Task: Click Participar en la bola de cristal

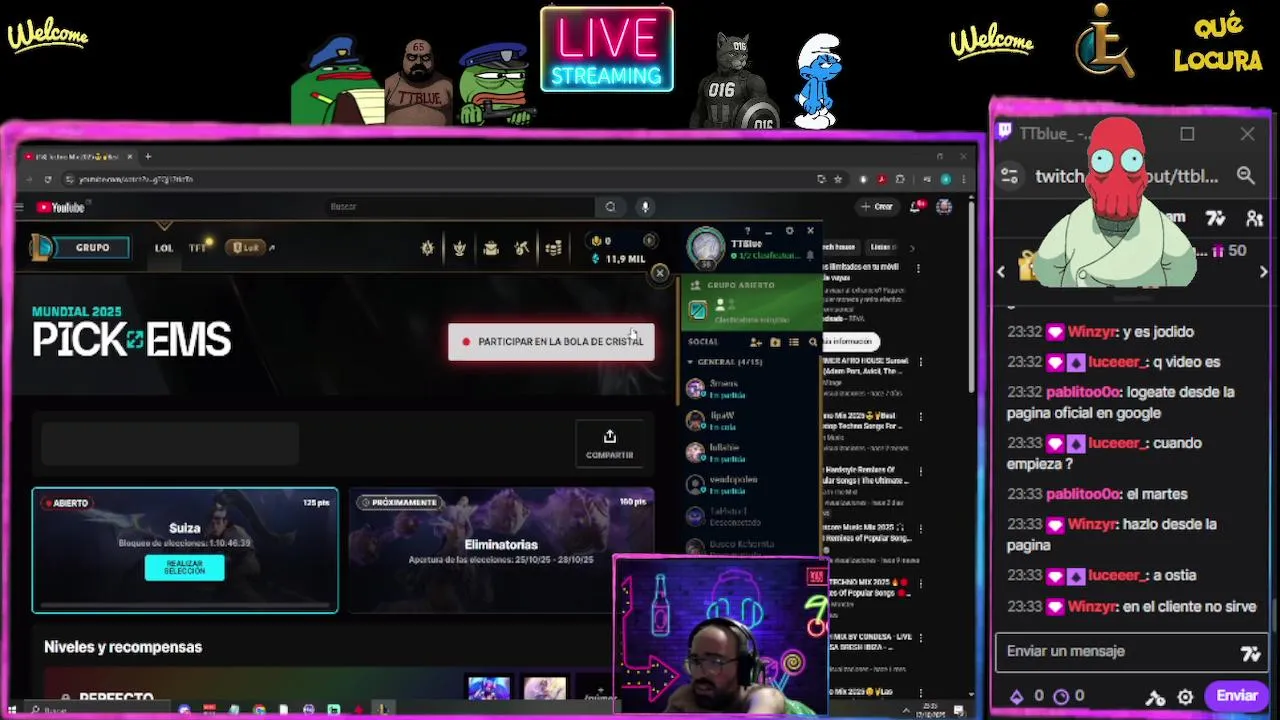Action: 551,342
